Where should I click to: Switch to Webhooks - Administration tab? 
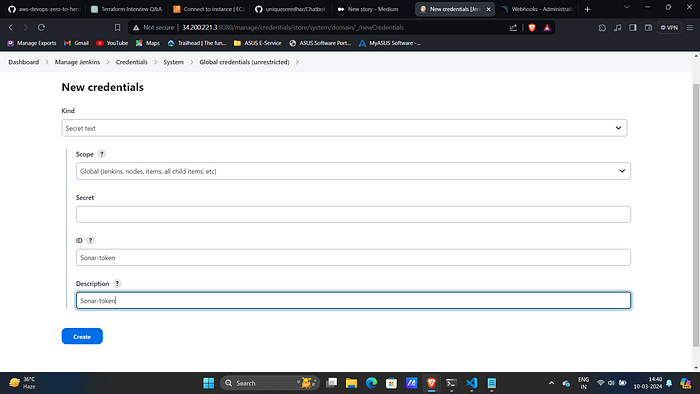(x=538, y=9)
